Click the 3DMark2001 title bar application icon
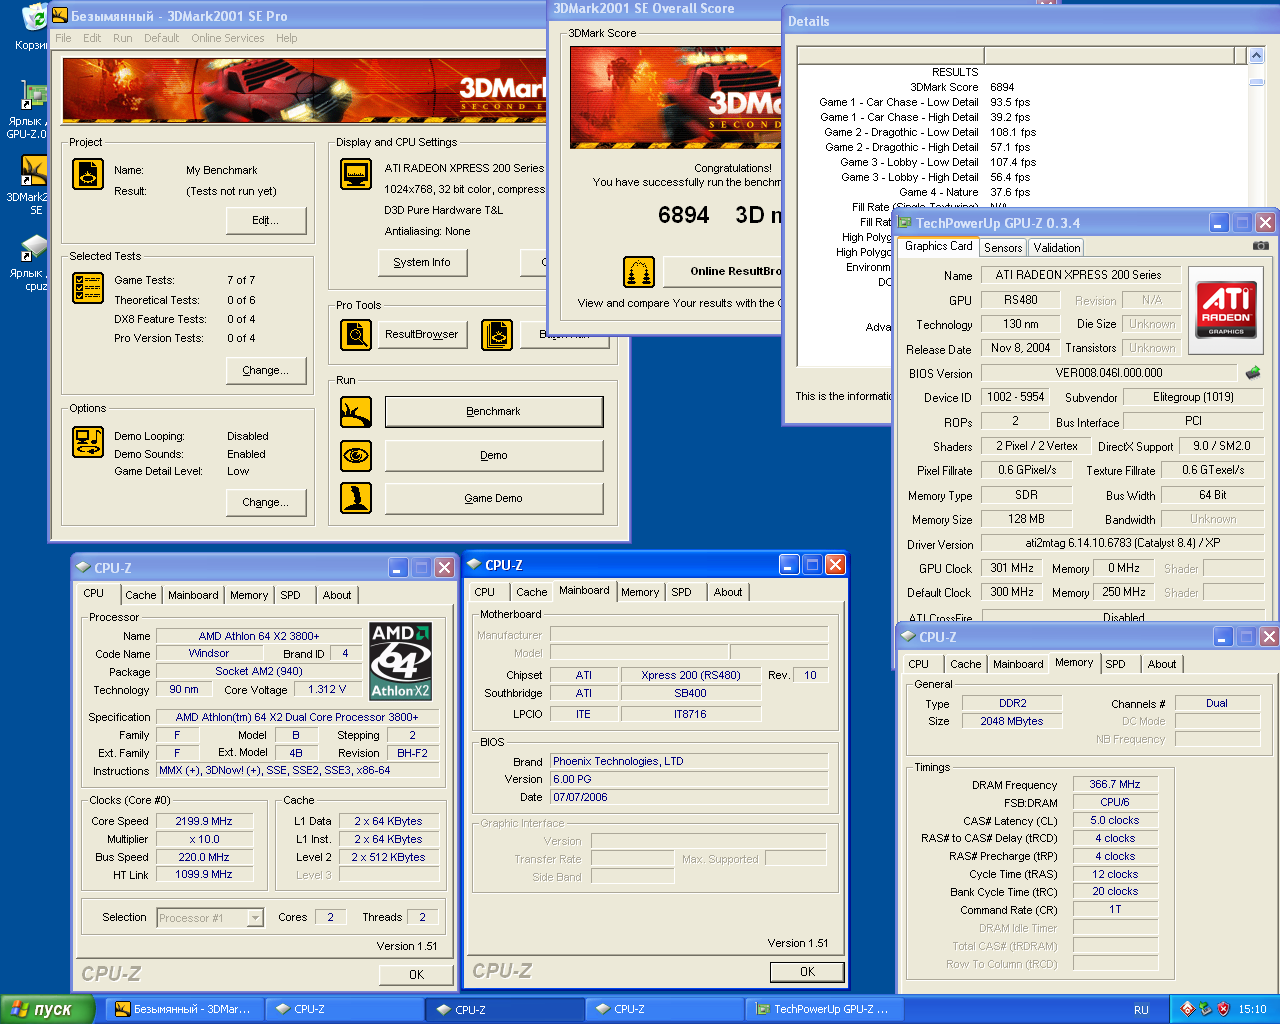 [x=60, y=15]
